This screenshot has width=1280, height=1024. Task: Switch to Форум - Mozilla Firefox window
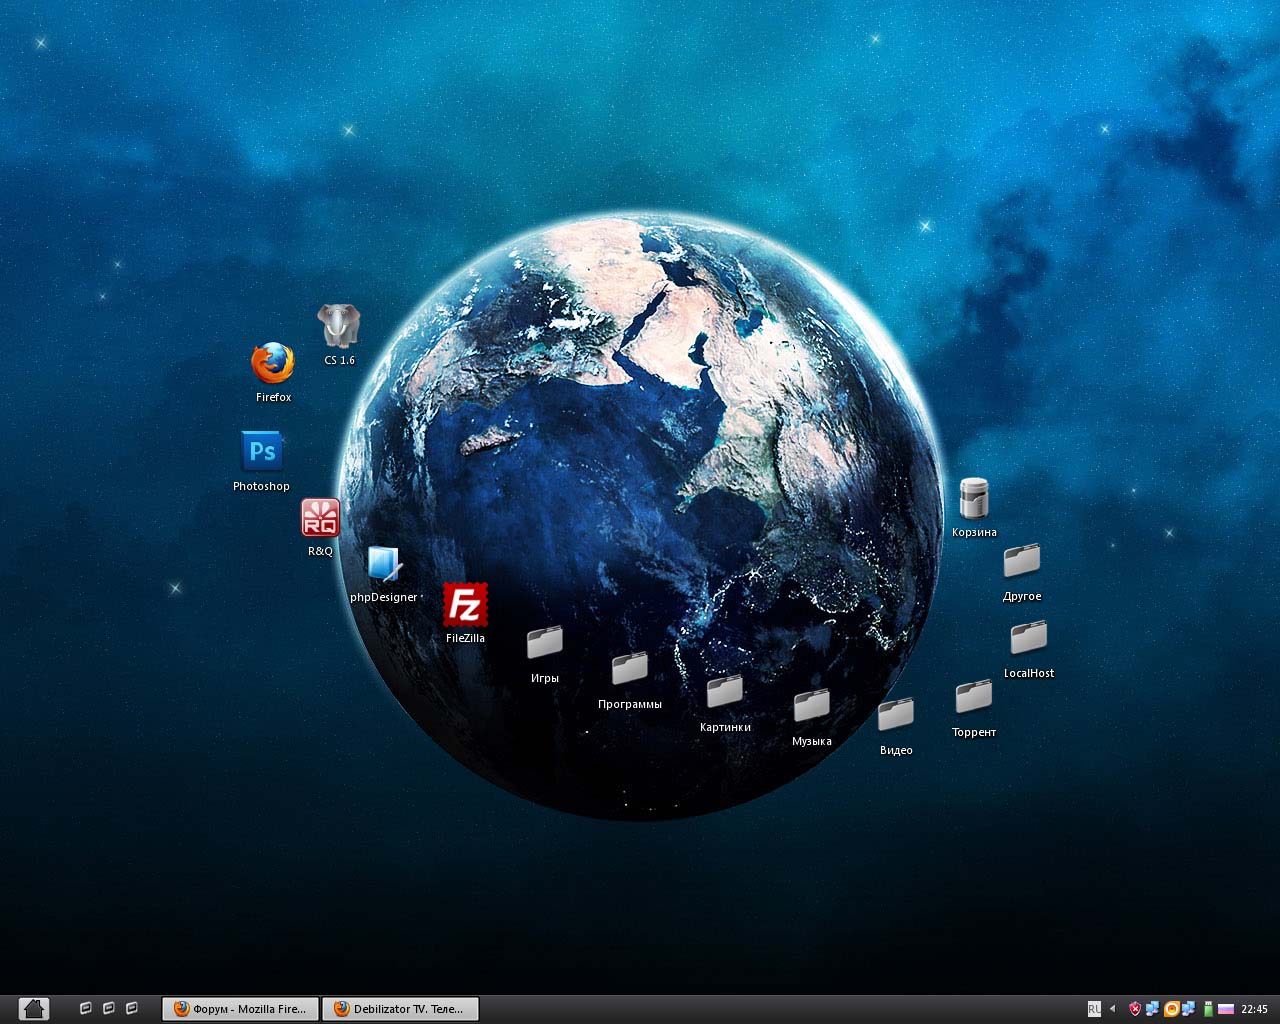click(240, 1009)
